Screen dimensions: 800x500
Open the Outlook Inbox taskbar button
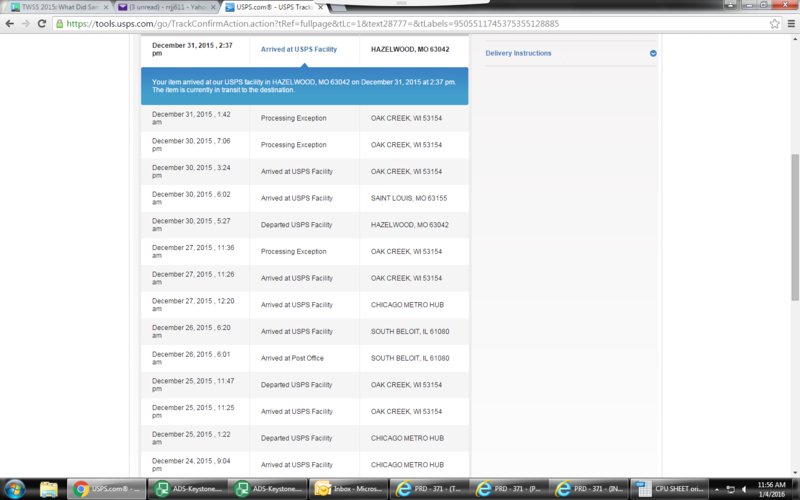(x=348, y=489)
